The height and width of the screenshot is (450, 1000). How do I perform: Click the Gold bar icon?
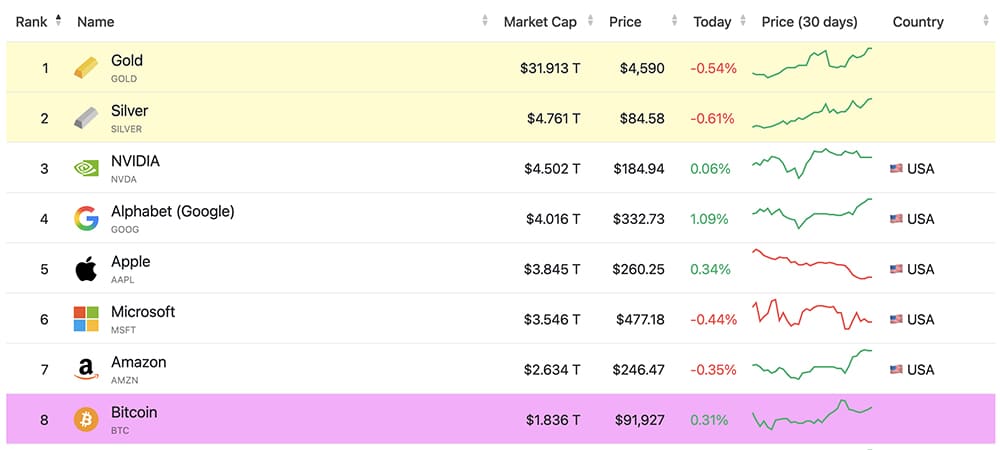click(x=87, y=68)
